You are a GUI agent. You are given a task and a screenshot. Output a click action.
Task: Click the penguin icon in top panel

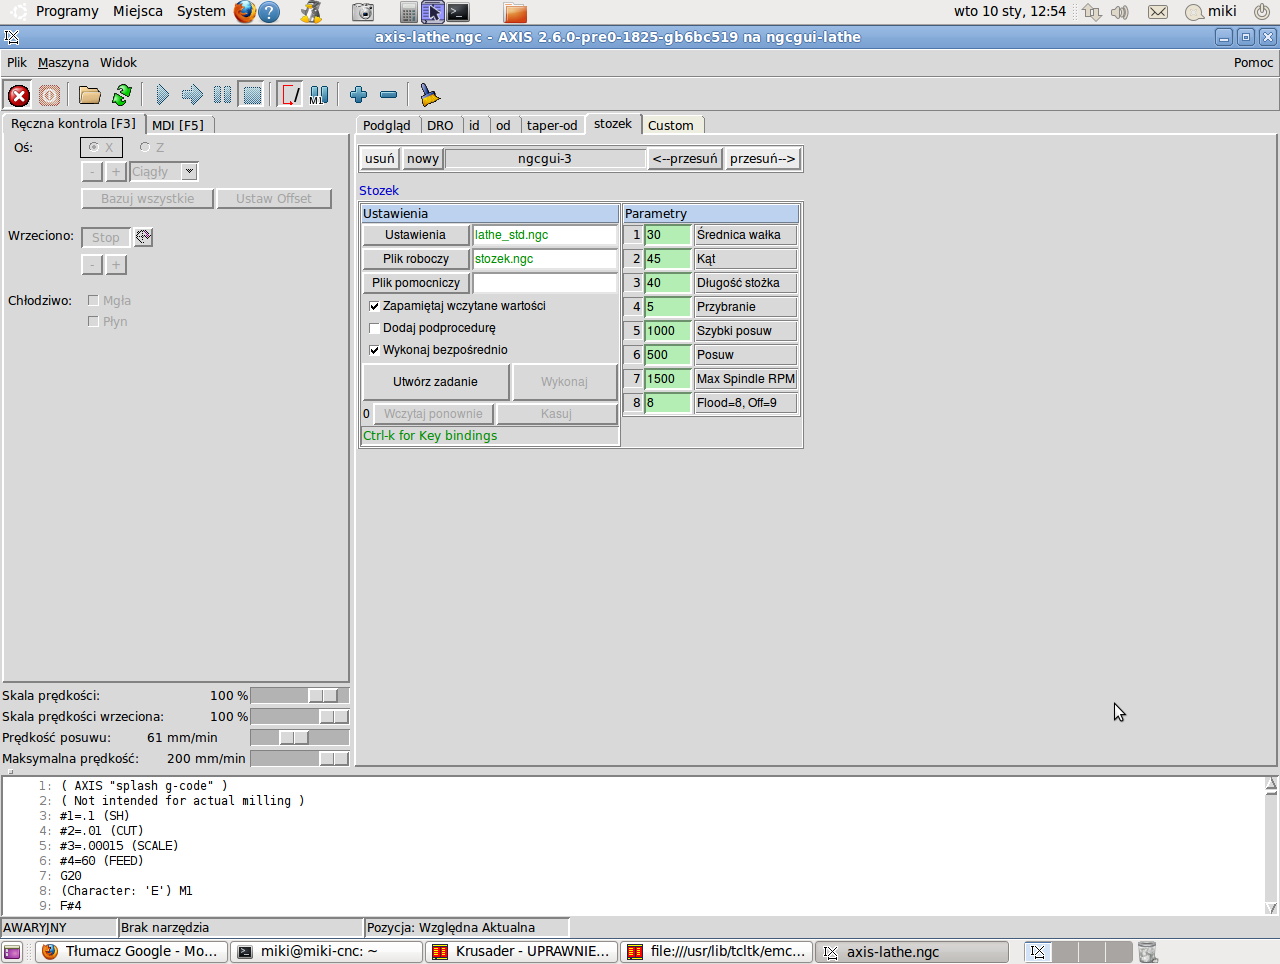312,12
